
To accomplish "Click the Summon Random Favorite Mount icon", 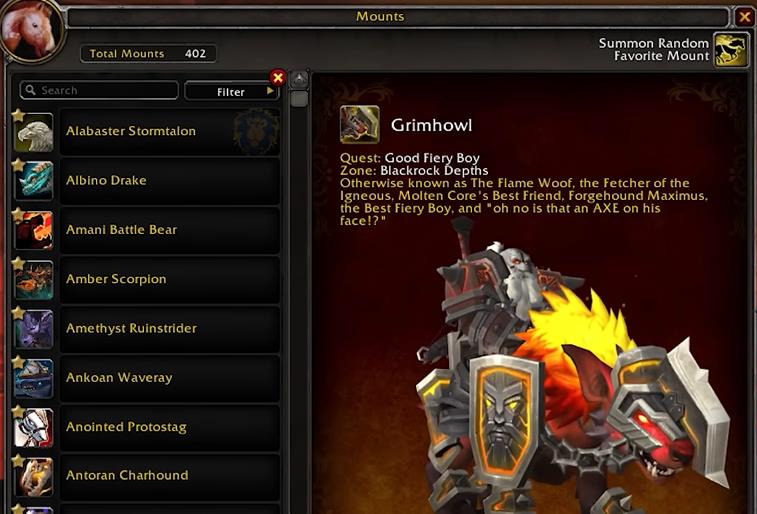I will pos(731,49).
